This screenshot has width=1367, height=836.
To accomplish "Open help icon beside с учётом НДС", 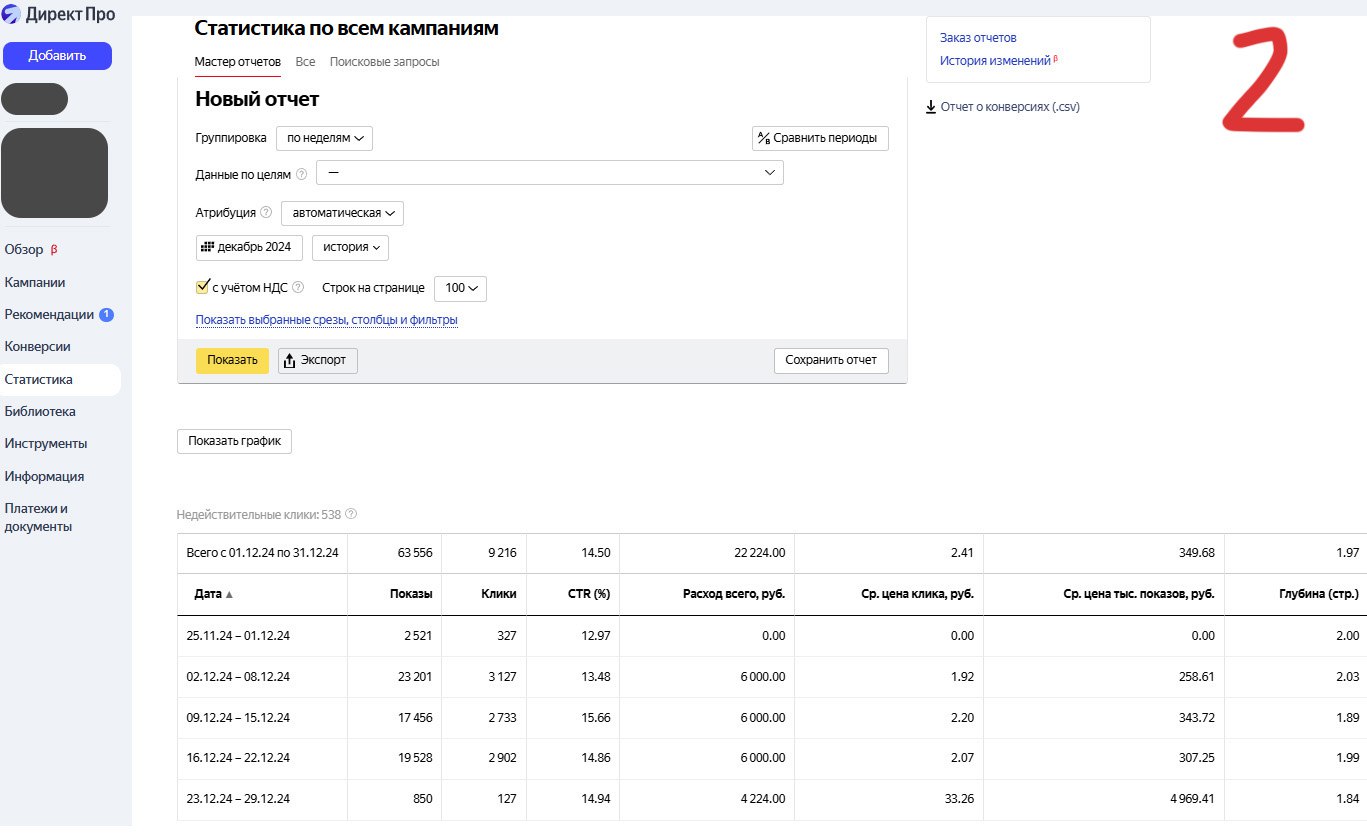I will point(298,287).
